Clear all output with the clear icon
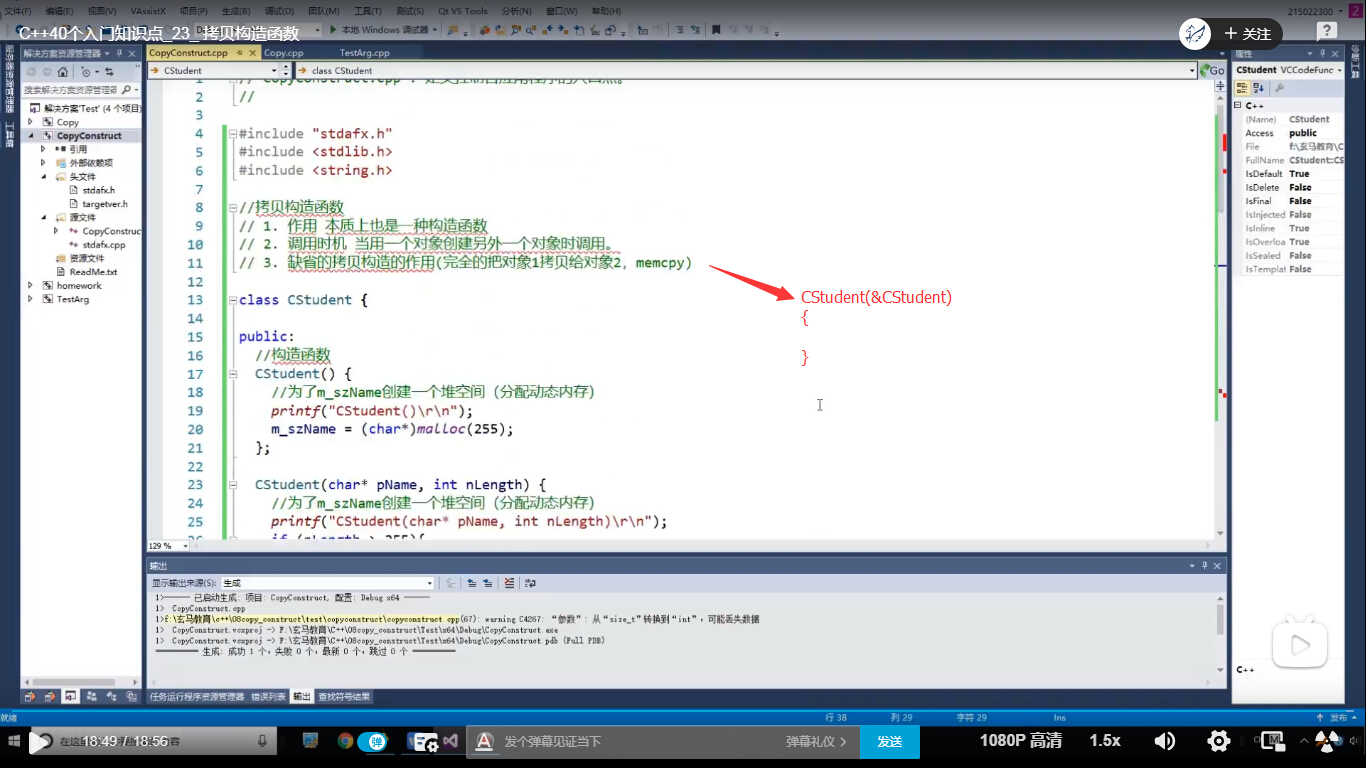 pyautogui.click(x=509, y=583)
